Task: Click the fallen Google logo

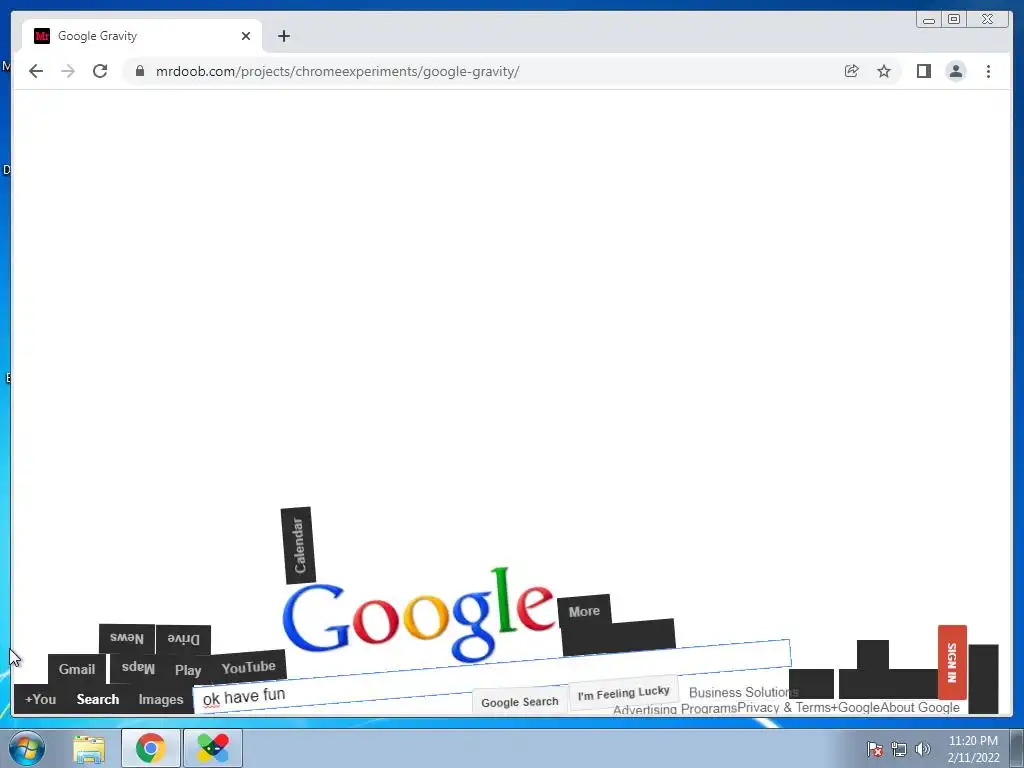Action: click(x=419, y=615)
